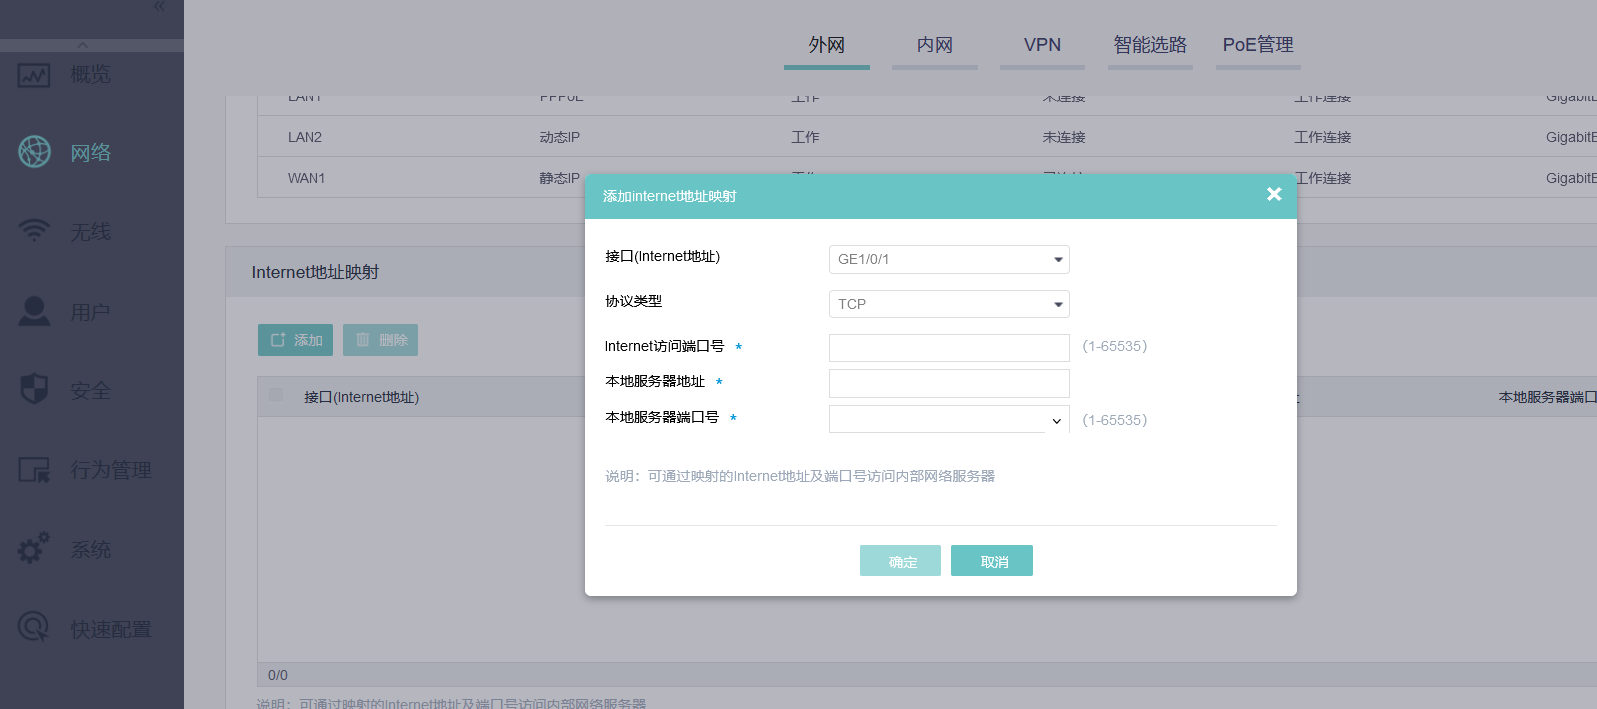1597x709 pixels.
Task: Open the 协议类型 TCP dropdown
Action: point(949,304)
